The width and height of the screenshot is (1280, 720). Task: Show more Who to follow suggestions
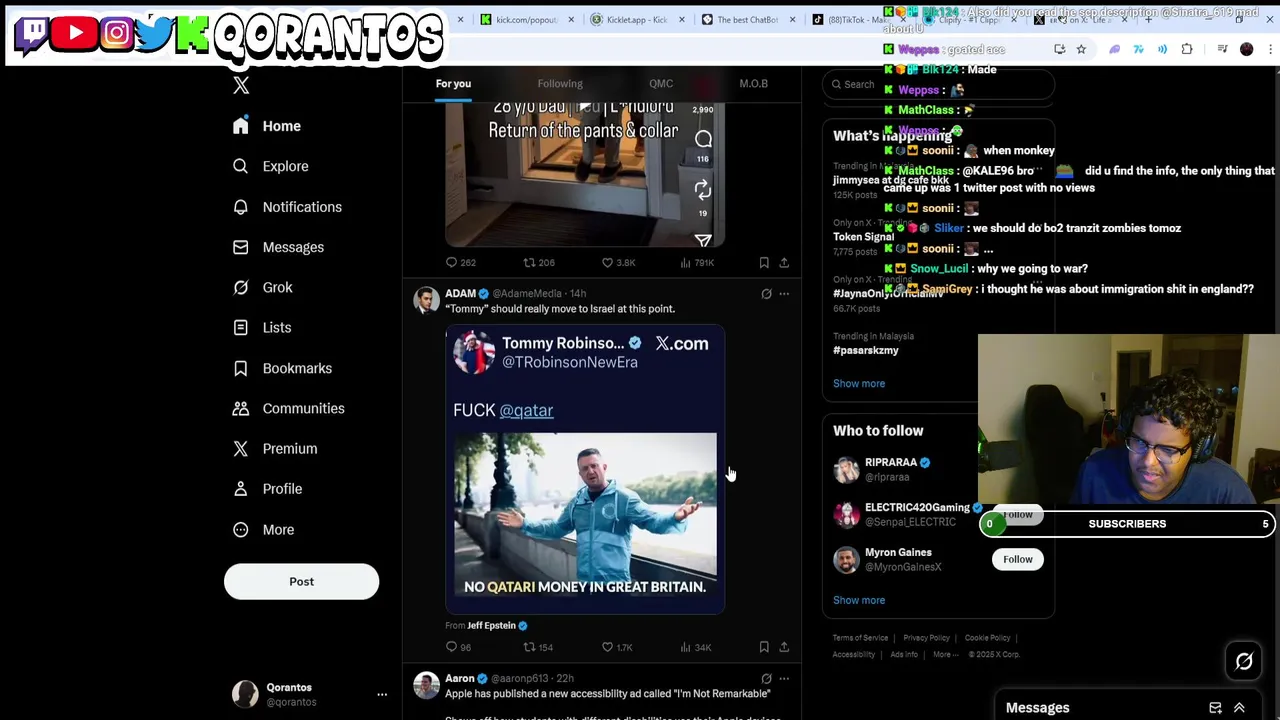click(x=859, y=601)
